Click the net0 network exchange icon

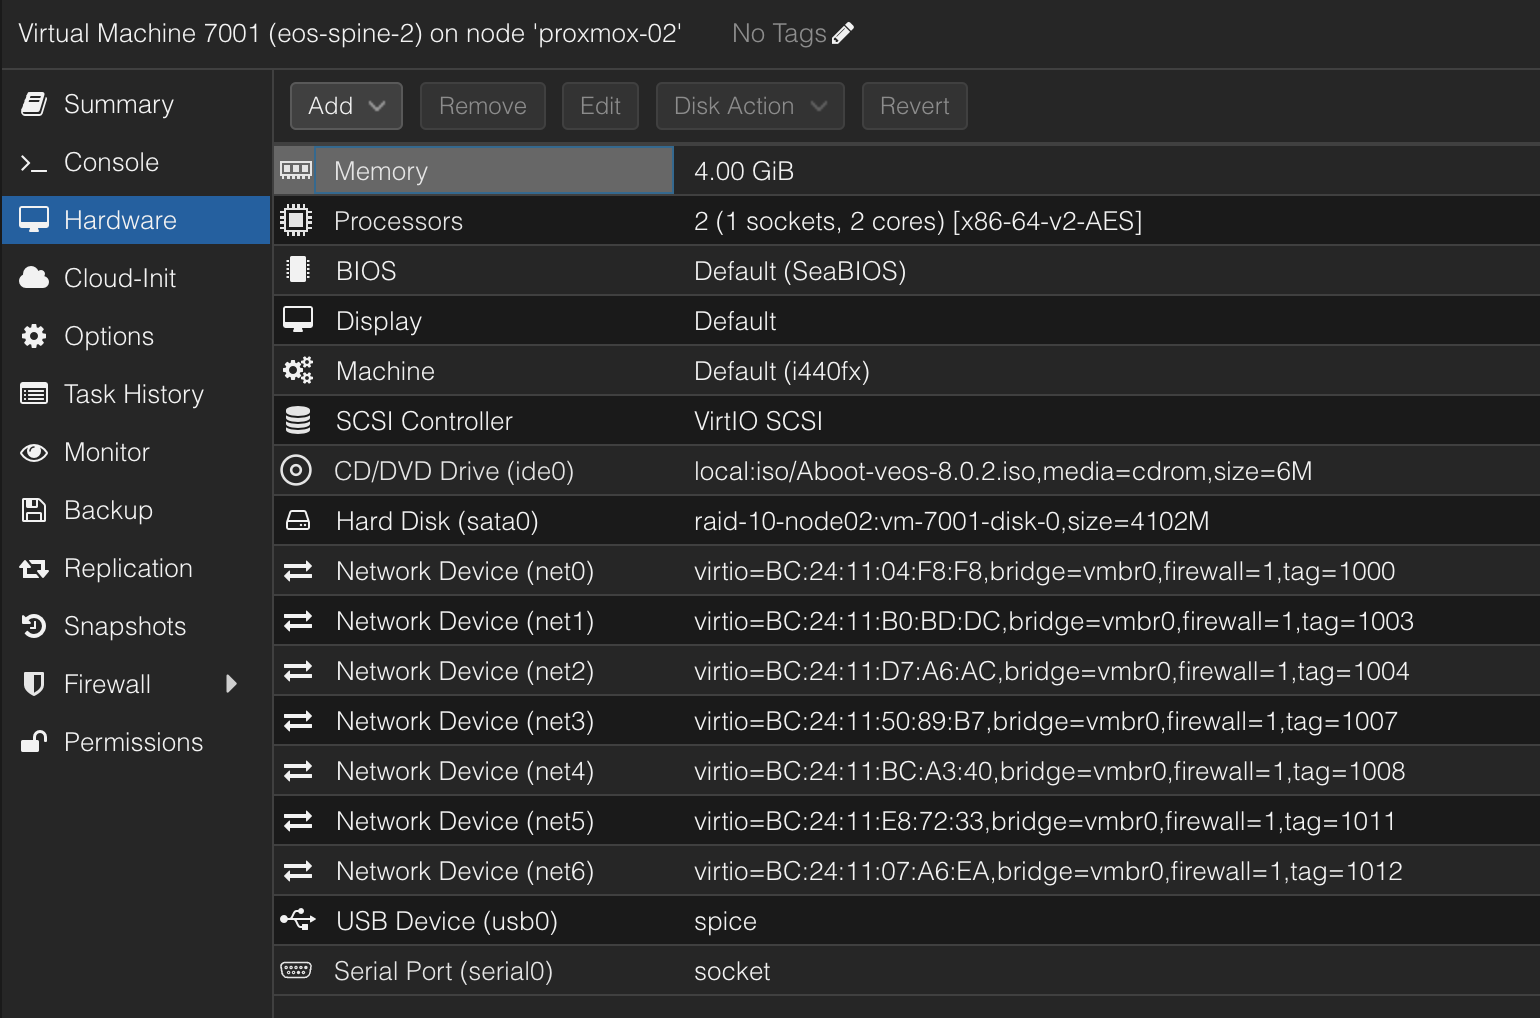(297, 571)
